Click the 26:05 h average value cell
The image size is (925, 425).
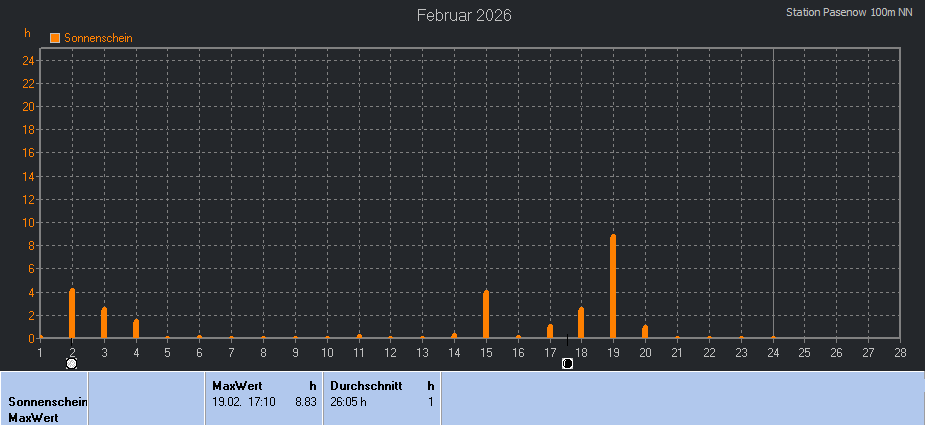[x=349, y=402]
